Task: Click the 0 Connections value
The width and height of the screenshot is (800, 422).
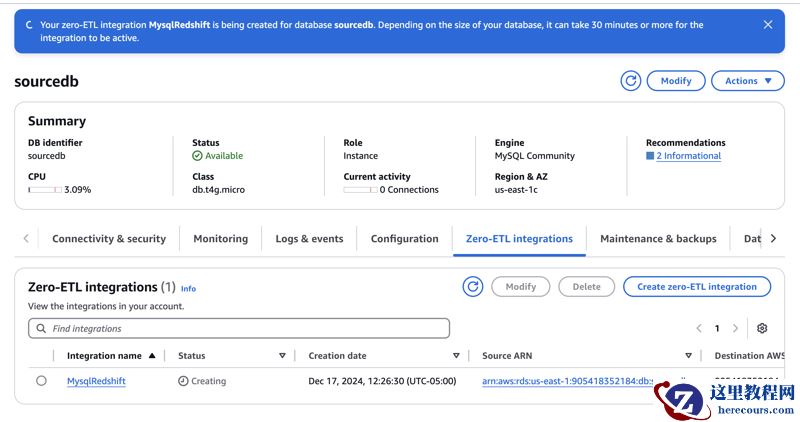Action: (409, 189)
